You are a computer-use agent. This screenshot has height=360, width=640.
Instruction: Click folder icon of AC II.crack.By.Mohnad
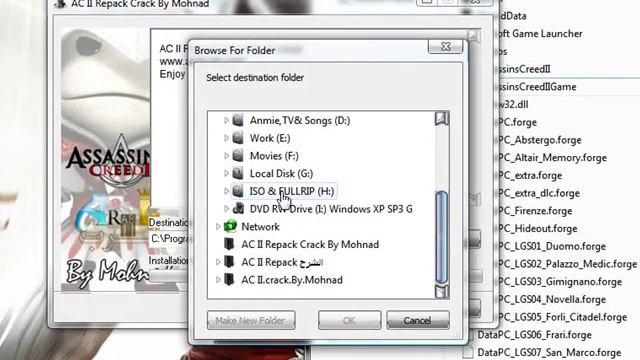229,280
